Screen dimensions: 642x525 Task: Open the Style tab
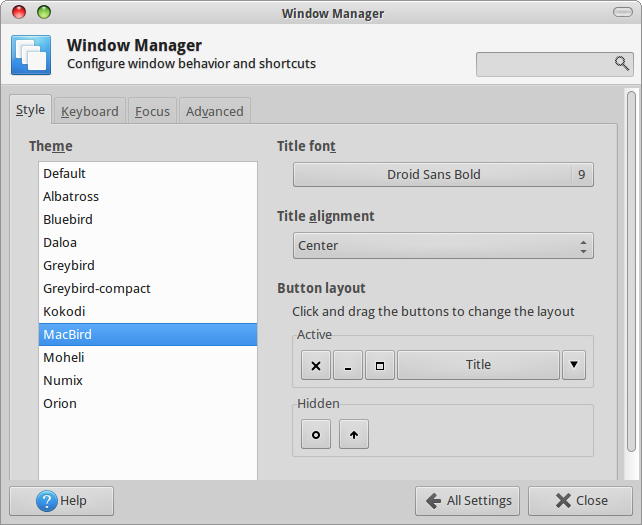tap(31, 110)
